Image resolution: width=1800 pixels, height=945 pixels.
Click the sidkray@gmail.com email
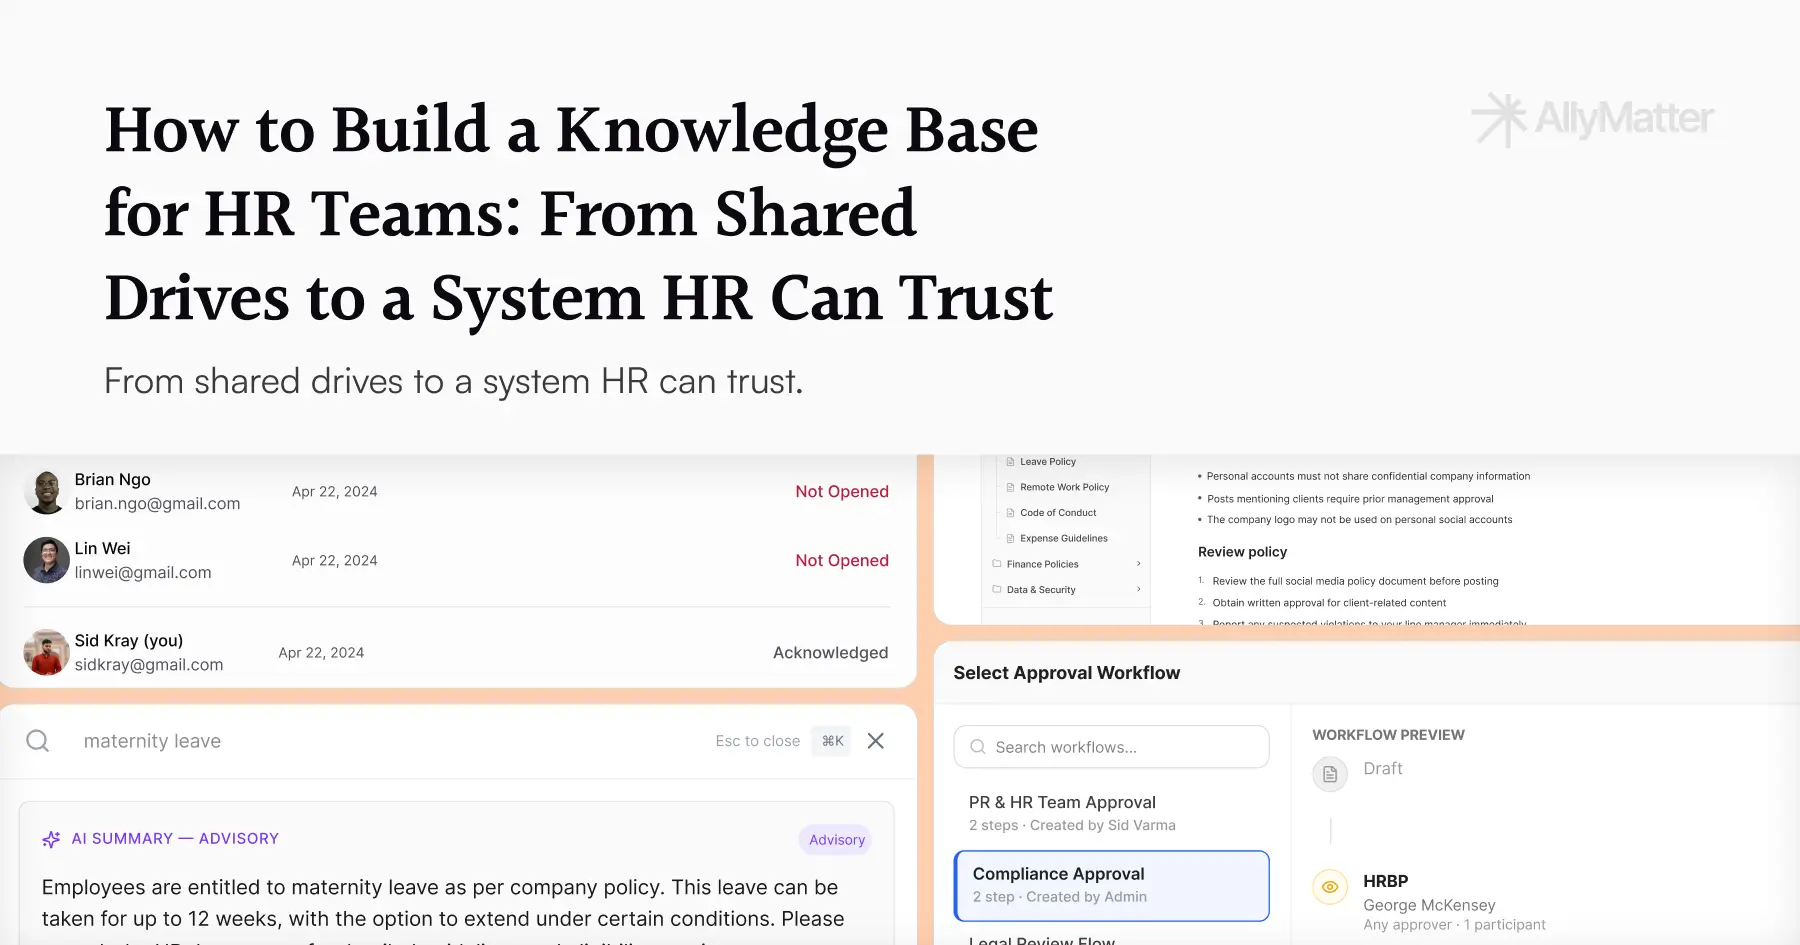point(149,664)
